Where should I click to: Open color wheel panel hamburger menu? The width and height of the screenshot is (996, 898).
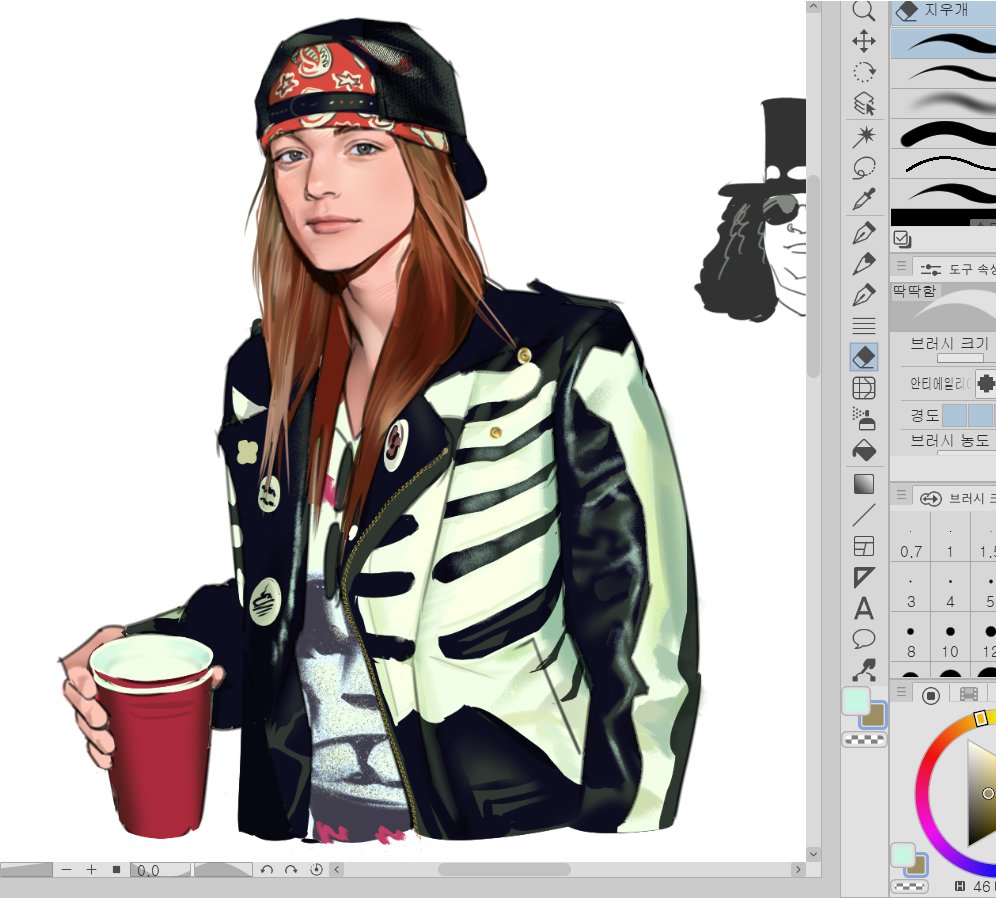(x=901, y=691)
